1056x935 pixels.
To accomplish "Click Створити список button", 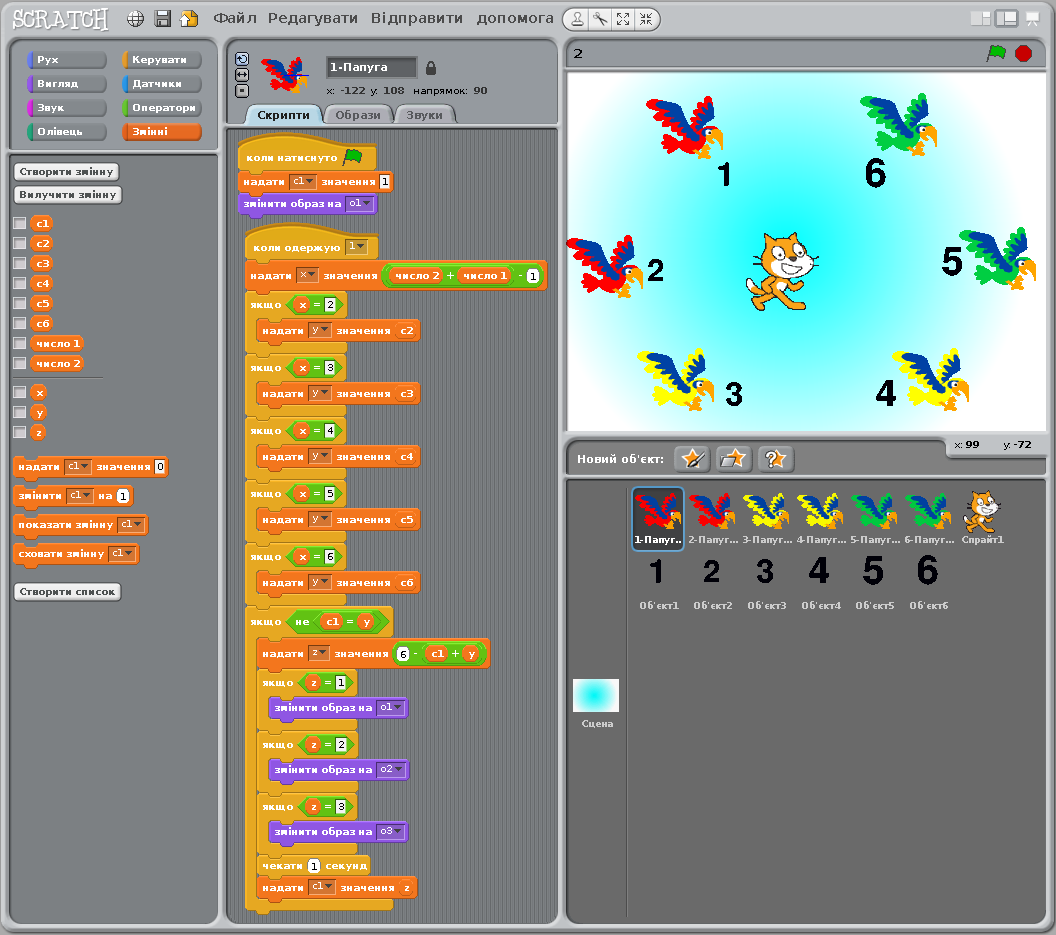I will click(67, 592).
